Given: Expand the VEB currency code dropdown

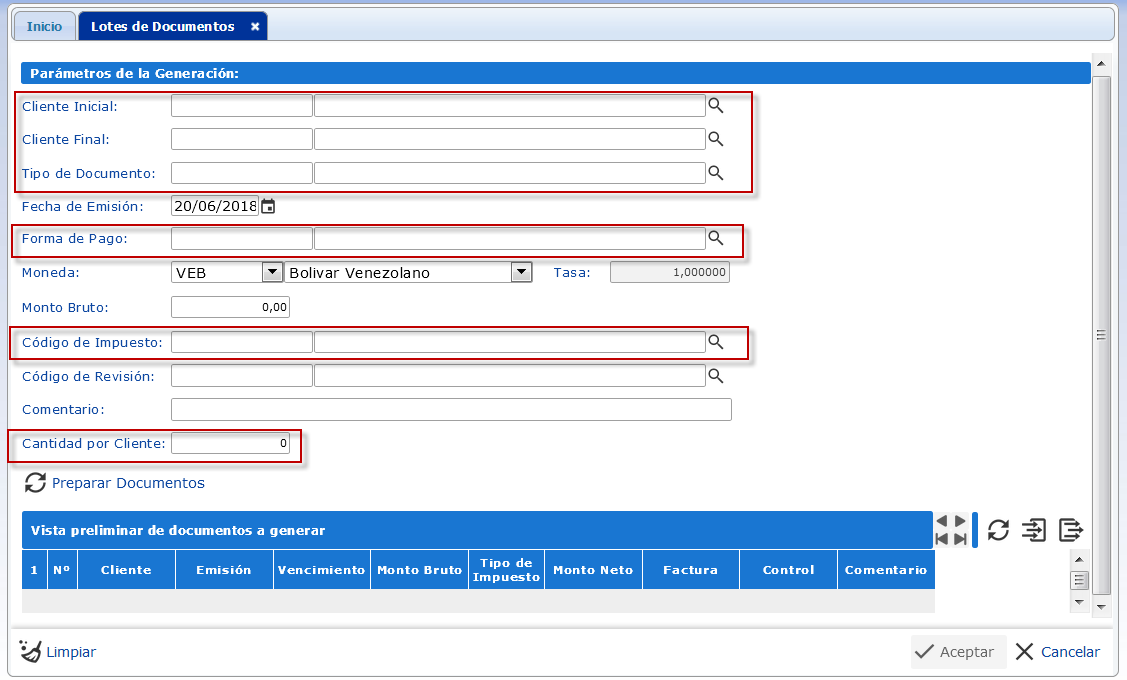Looking at the screenshot, I should pyautogui.click(x=272, y=272).
